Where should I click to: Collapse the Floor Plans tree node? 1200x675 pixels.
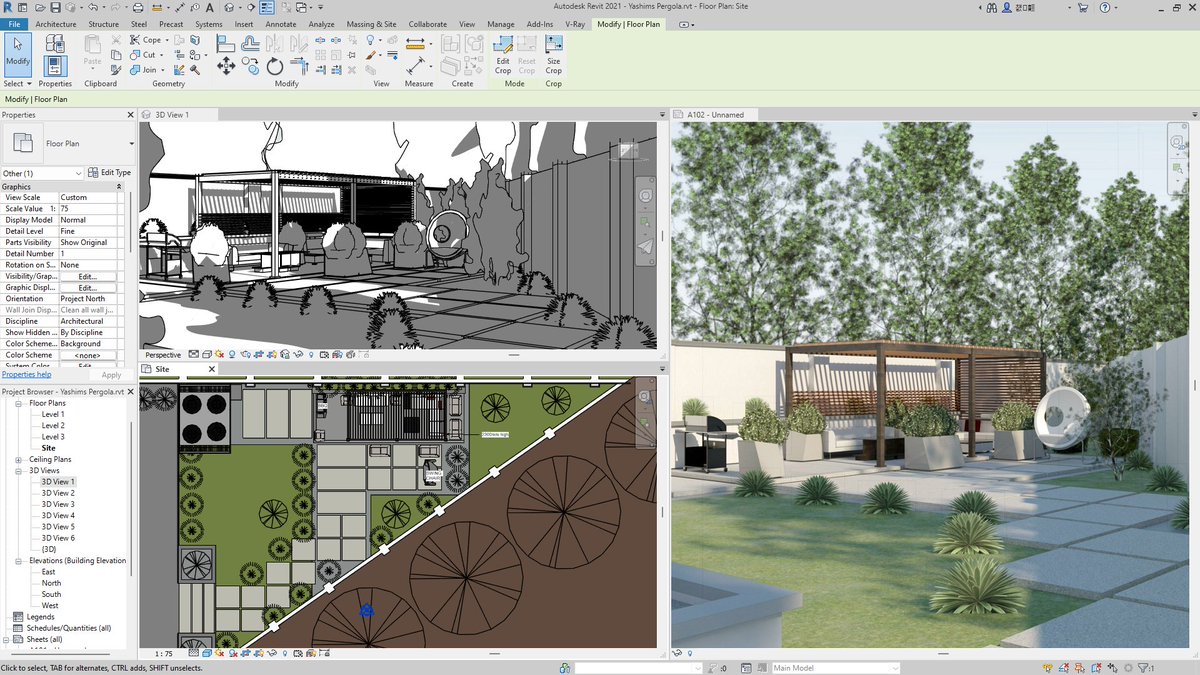[x=19, y=403]
